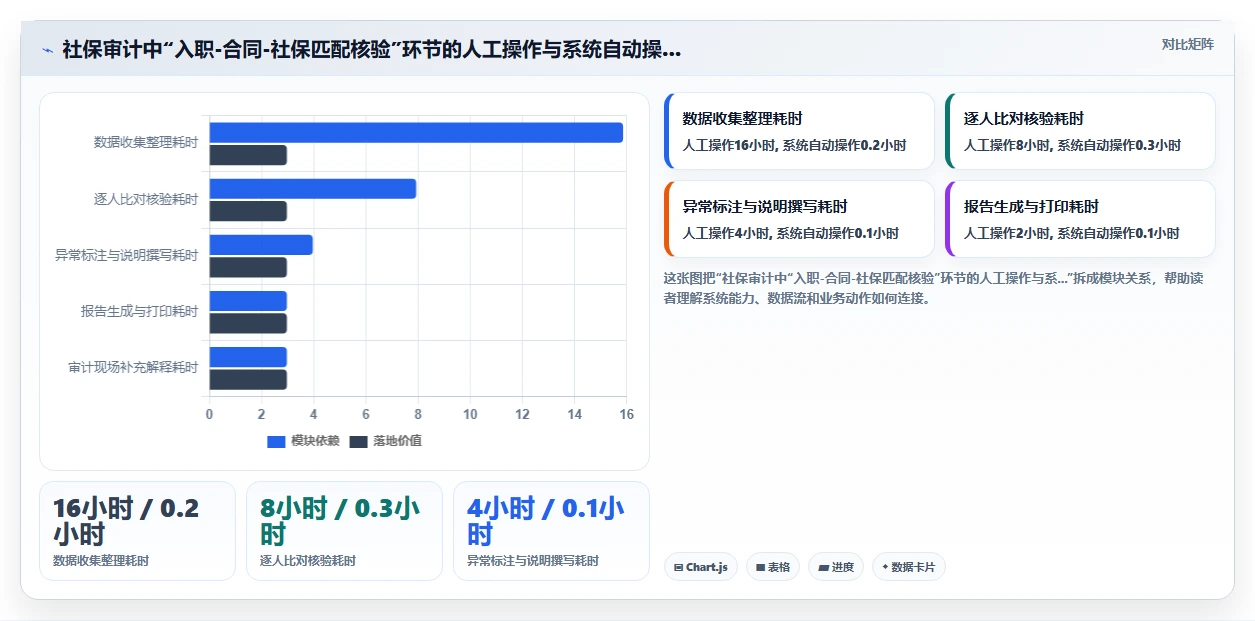
Task: Click the 模块依赖 legend text
Action: [x=315, y=441]
